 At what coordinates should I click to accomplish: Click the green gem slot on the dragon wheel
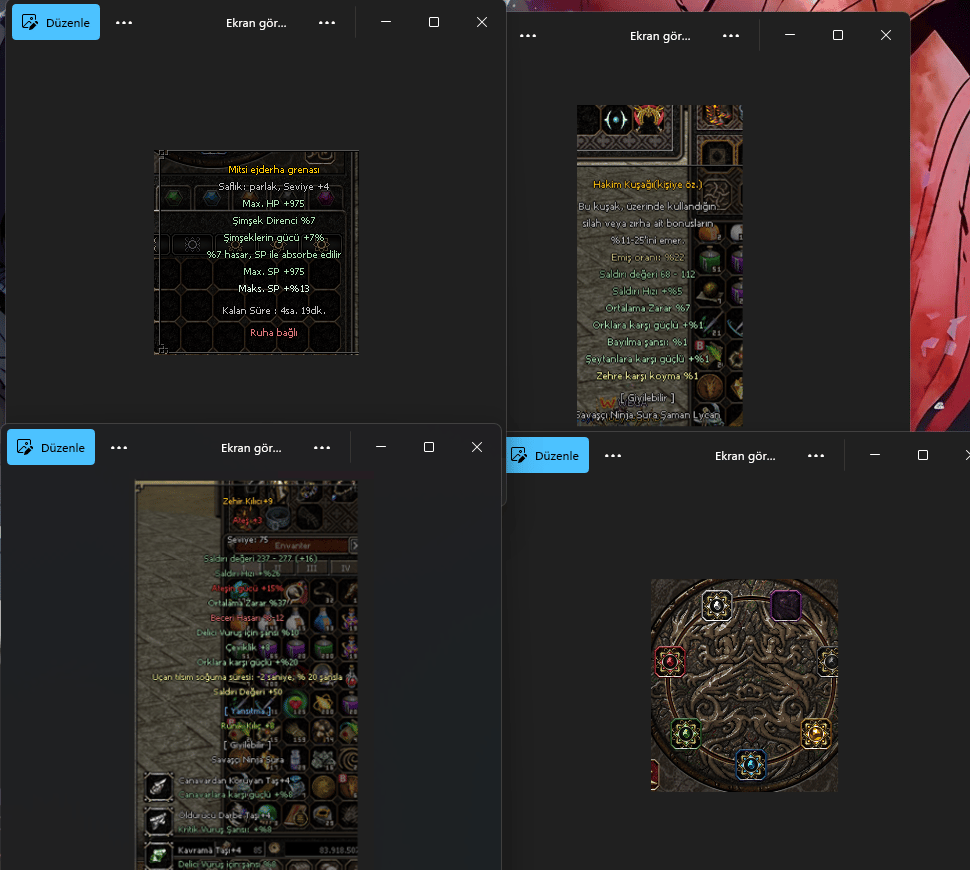pos(685,734)
